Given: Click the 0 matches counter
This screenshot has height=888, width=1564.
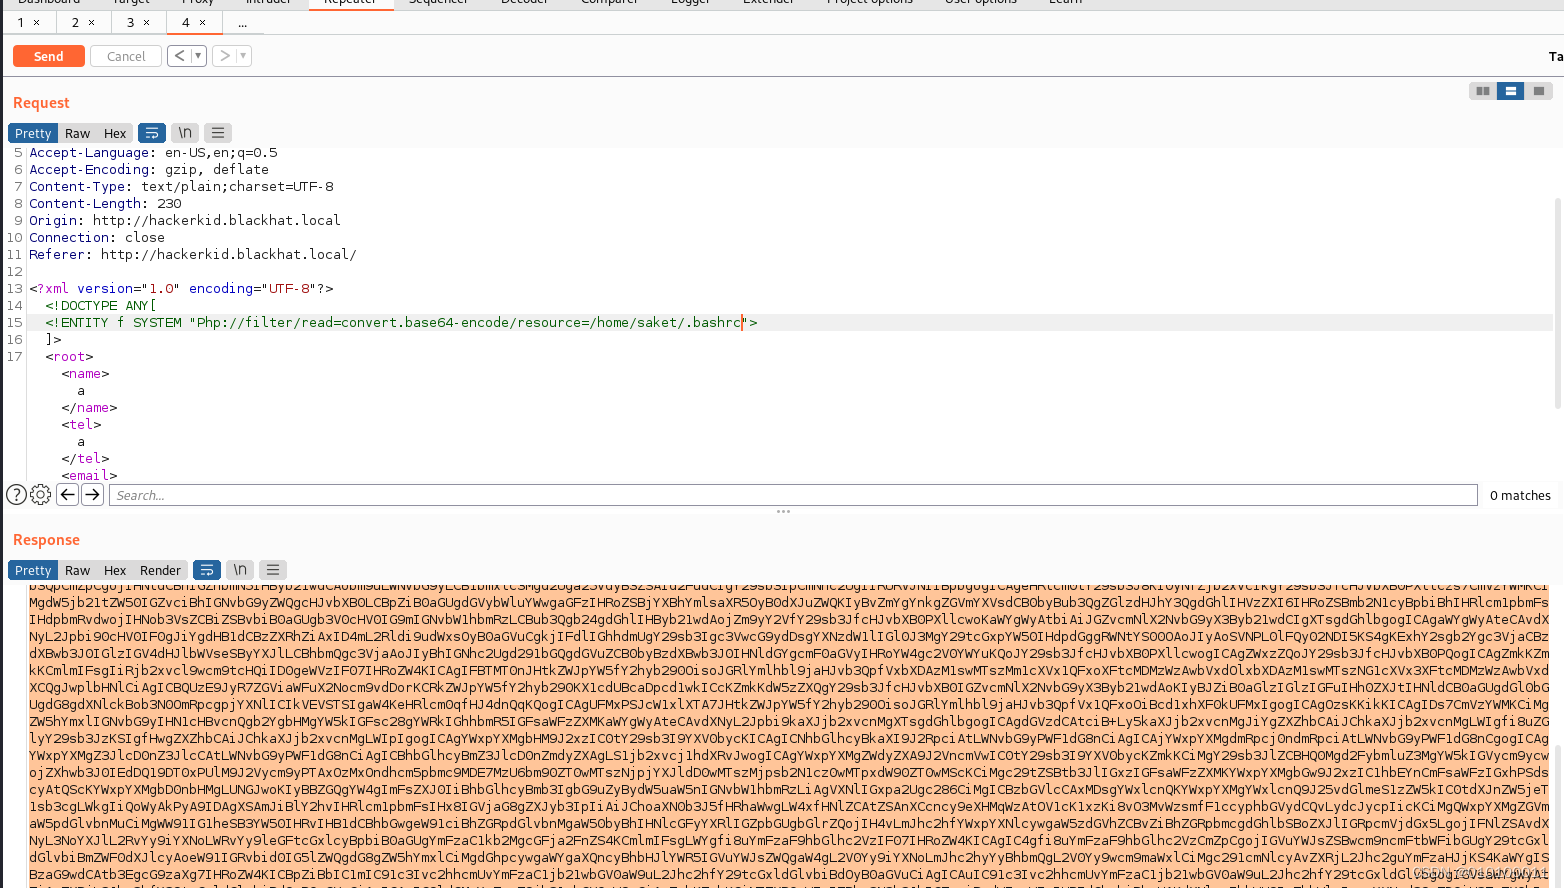Looking at the screenshot, I should click(x=1520, y=495).
